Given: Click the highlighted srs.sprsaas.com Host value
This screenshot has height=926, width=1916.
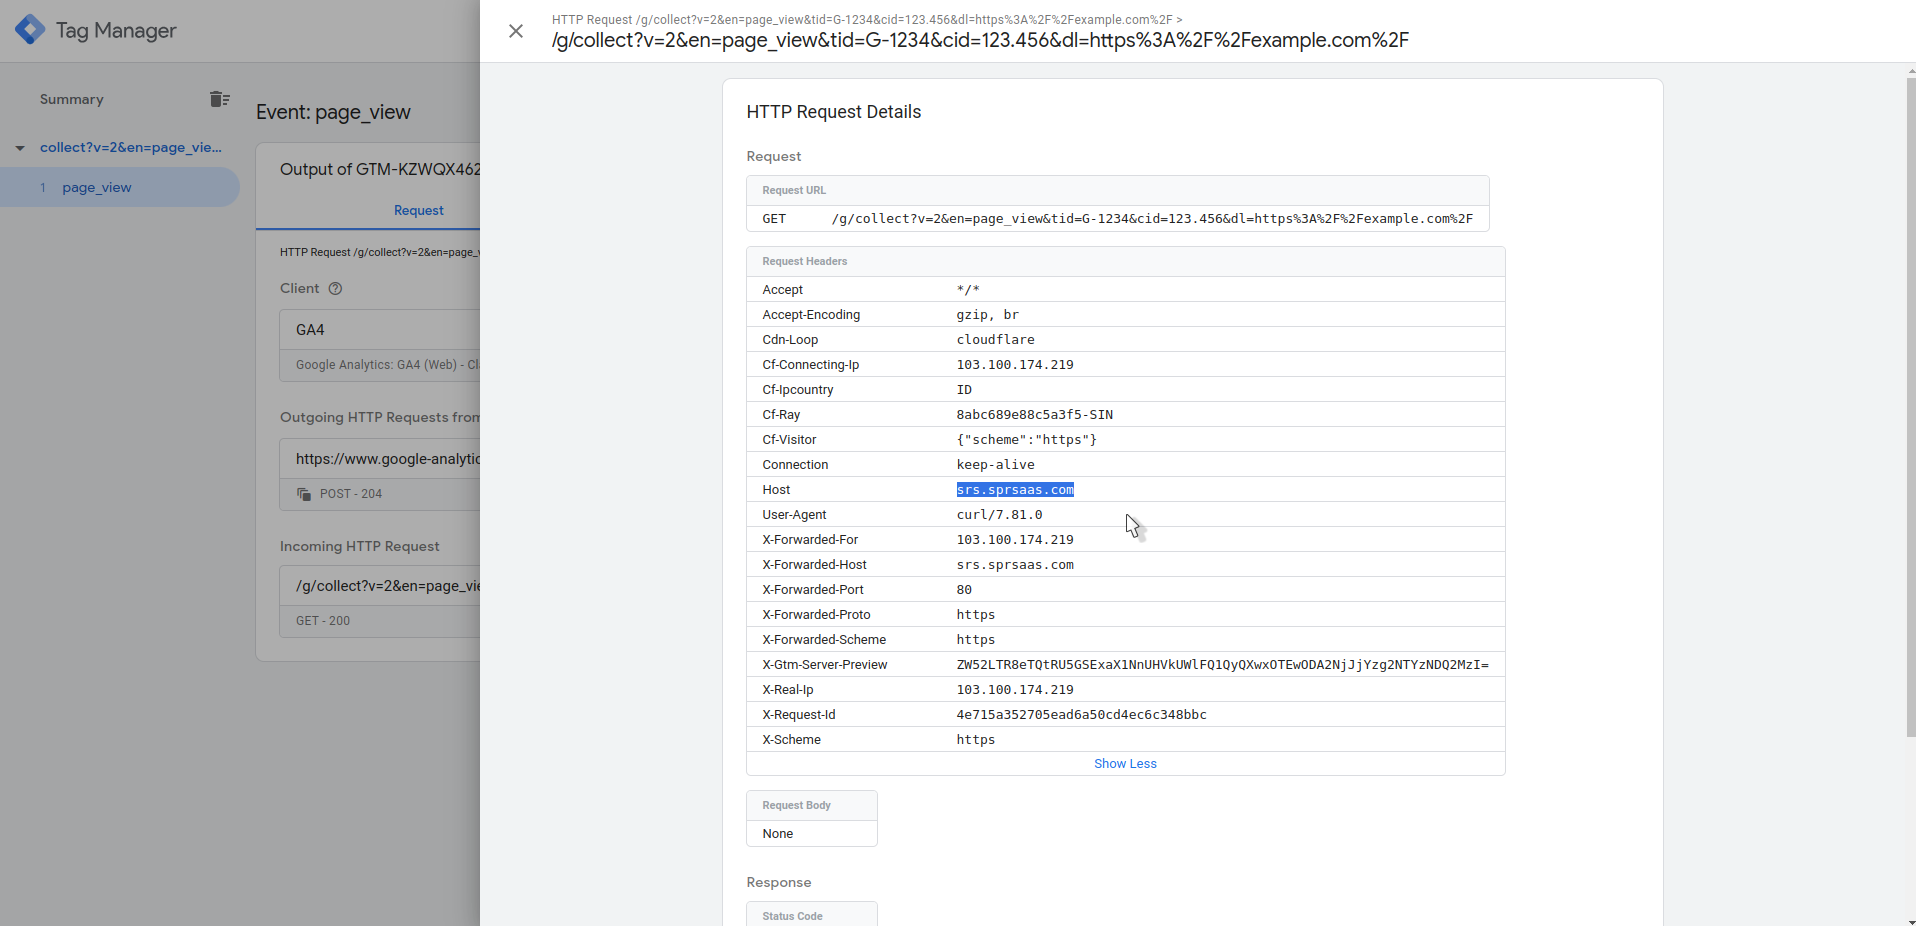Looking at the screenshot, I should tap(1015, 489).
